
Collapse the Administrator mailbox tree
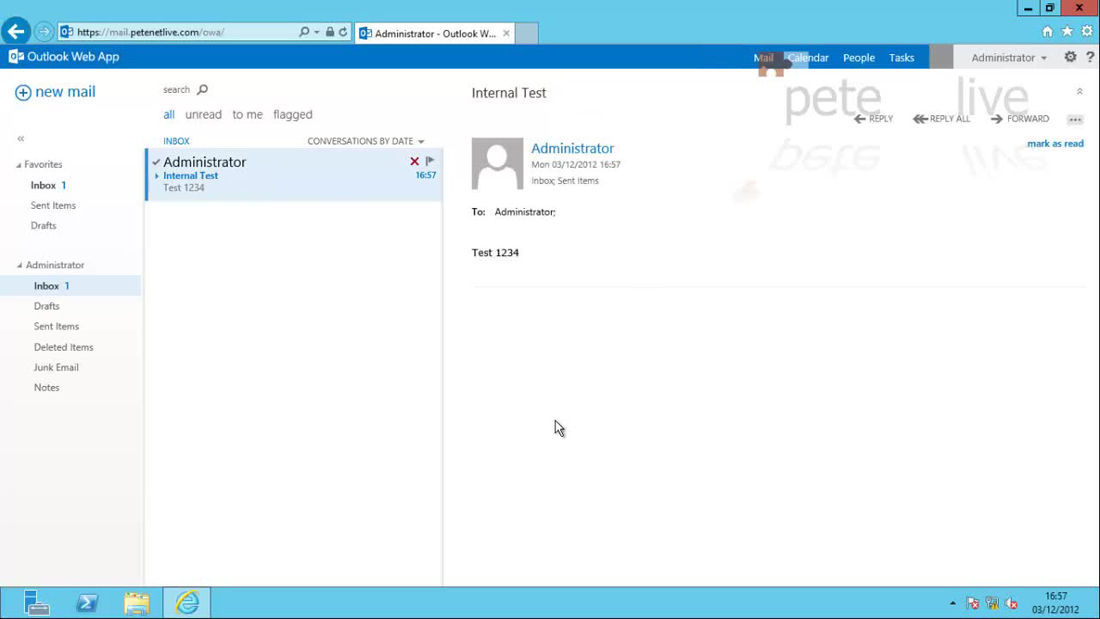click(x=20, y=265)
